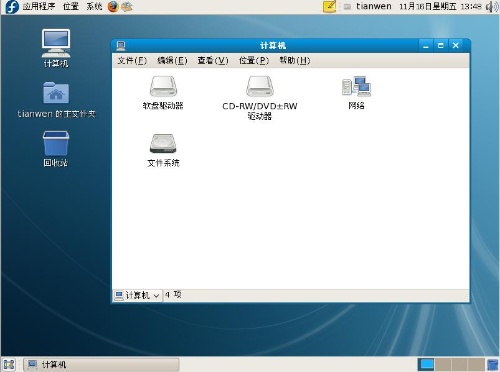Open the 网络 network icon

coord(356,86)
